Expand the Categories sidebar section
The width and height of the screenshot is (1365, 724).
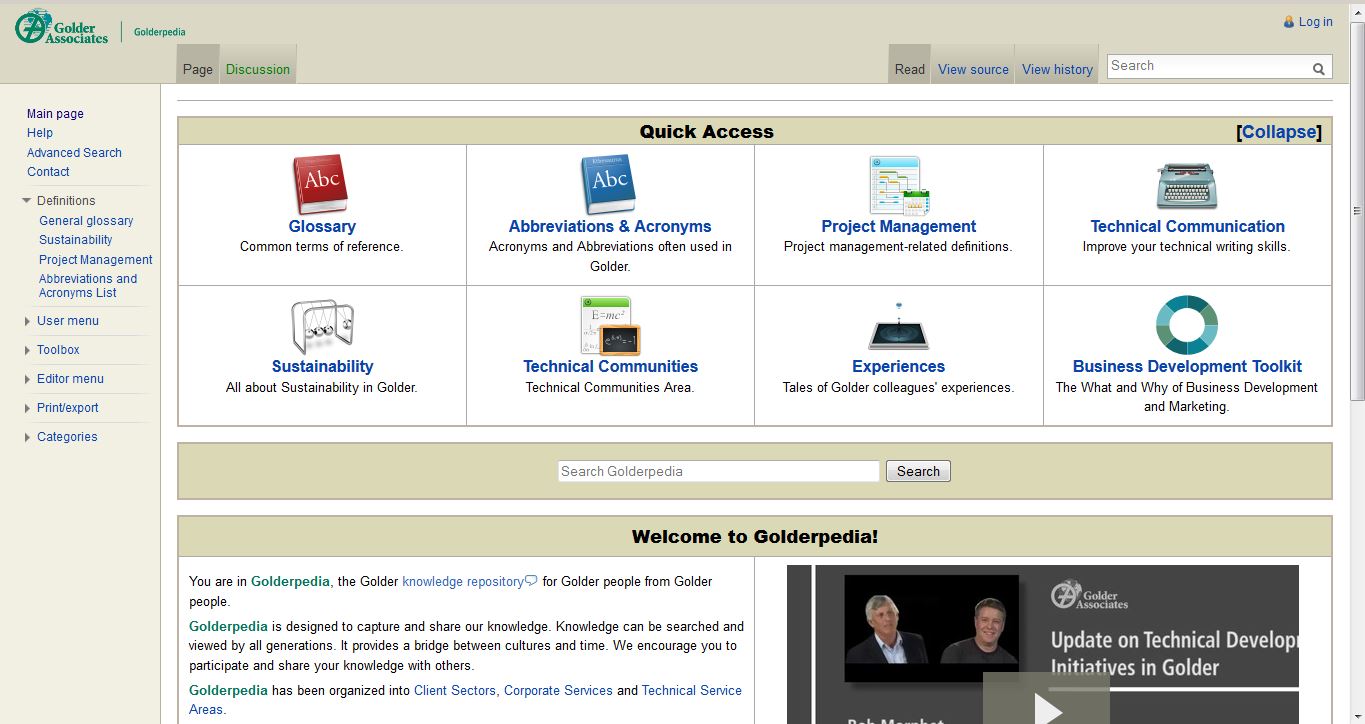pyautogui.click(x=67, y=437)
